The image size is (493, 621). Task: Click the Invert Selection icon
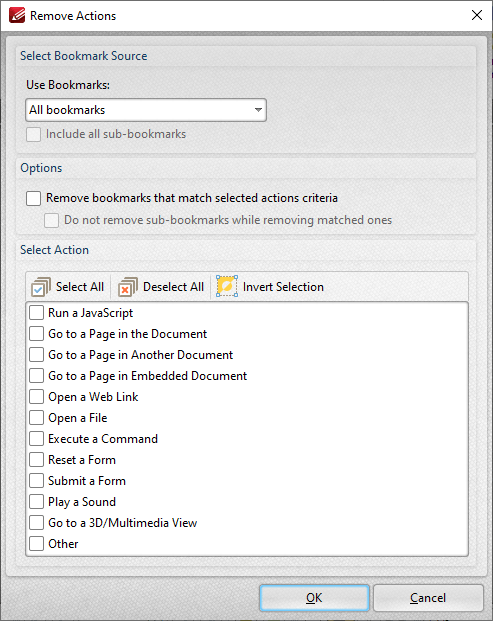[227, 286]
